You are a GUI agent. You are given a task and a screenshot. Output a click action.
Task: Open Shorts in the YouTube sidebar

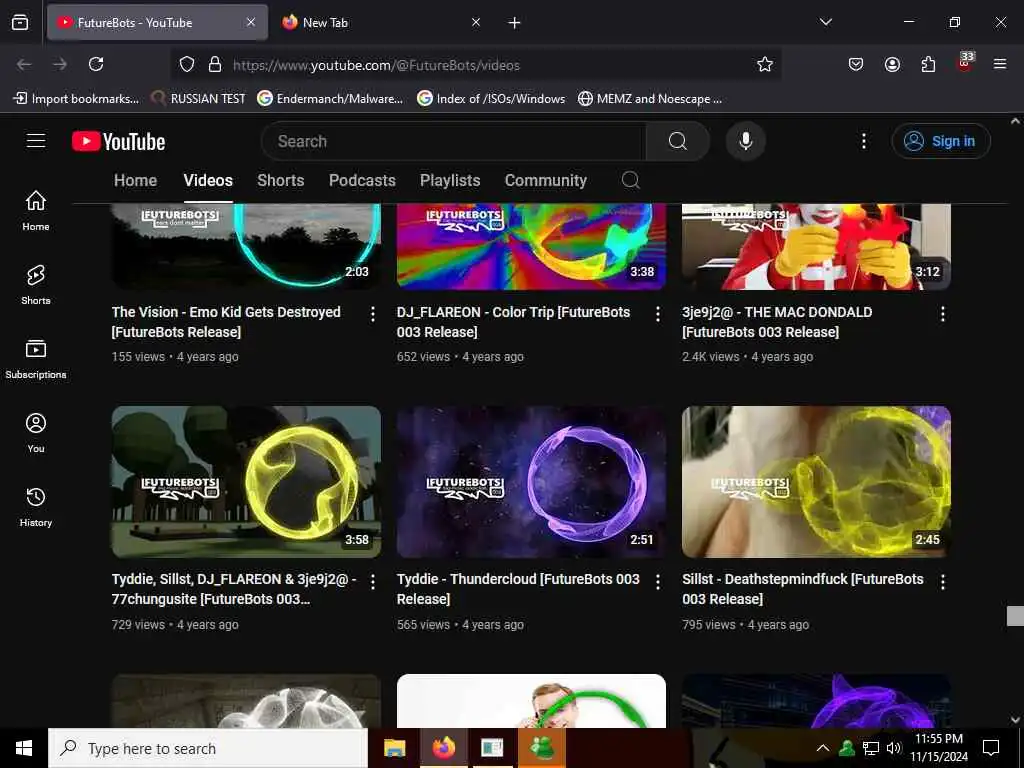(36, 285)
